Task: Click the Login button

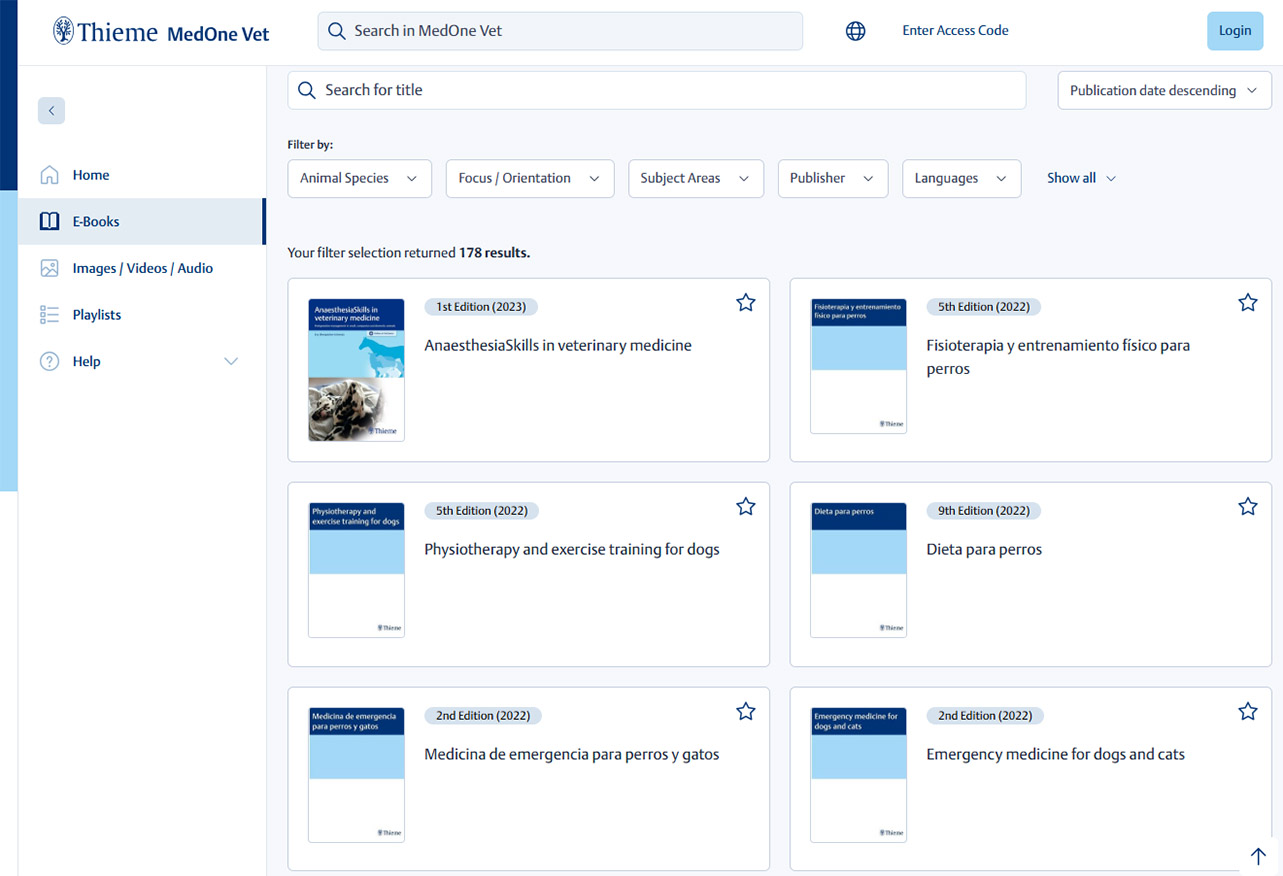Action: click(x=1234, y=31)
